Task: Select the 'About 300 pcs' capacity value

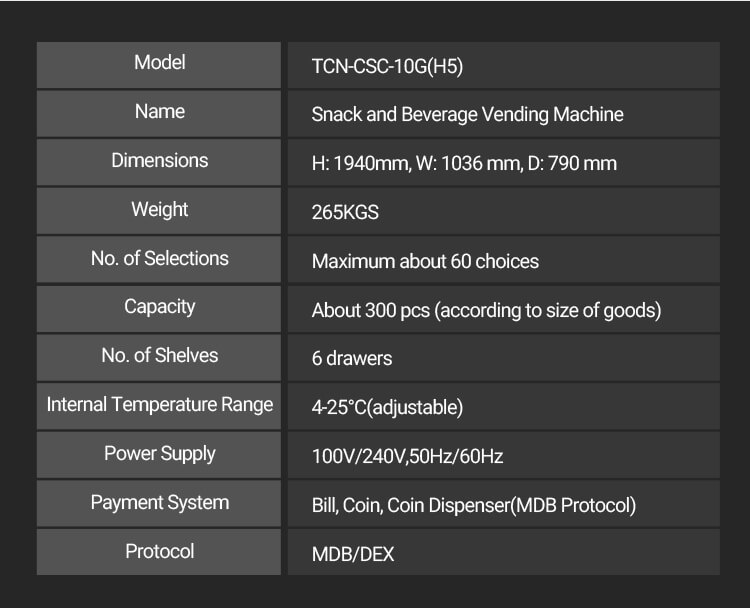Action: pyautogui.click(x=486, y=311)
